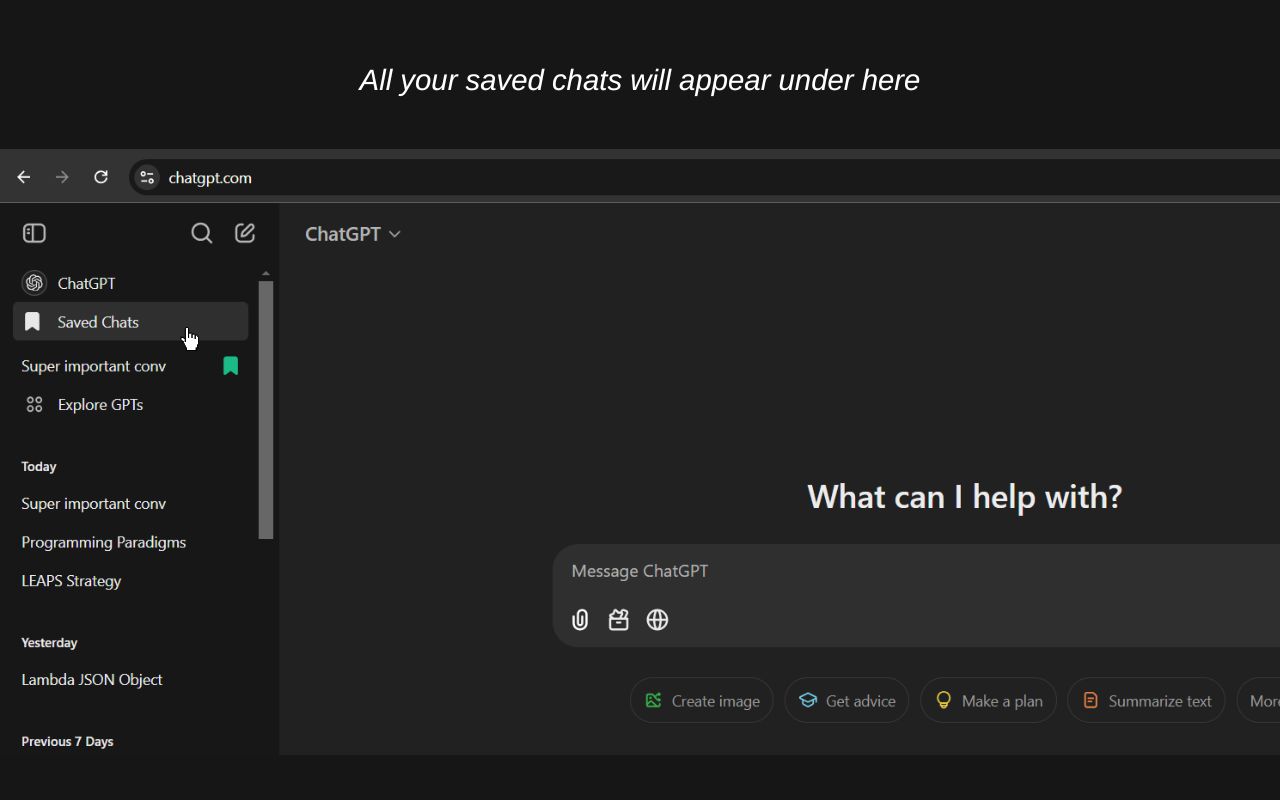Toggle the green bookmark on Super important conv
This screenshot has height=800, width=1280.
coord(231,366)
